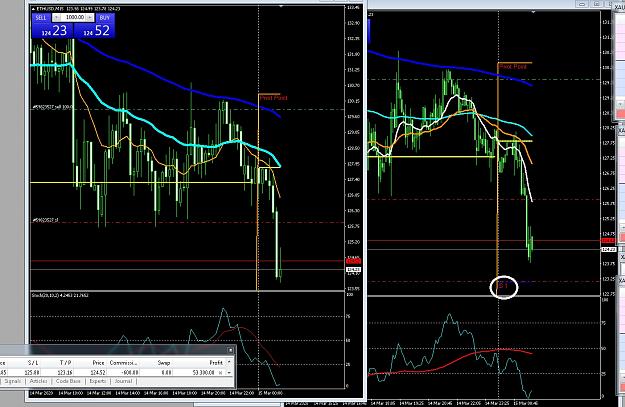Open the Signals tab in terminal

click(13, 381)
